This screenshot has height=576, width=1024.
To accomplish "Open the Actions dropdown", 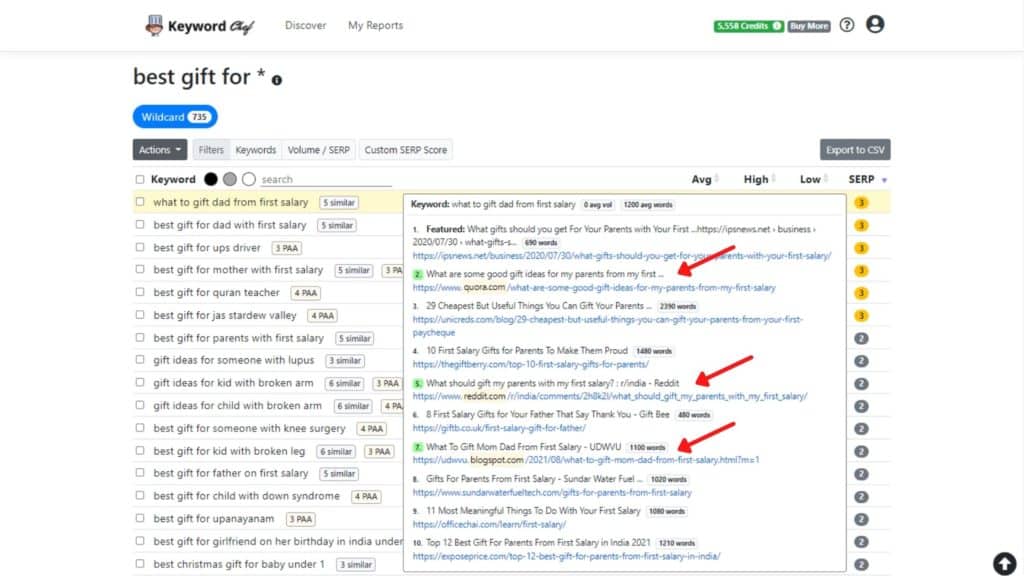I will 159,150.
